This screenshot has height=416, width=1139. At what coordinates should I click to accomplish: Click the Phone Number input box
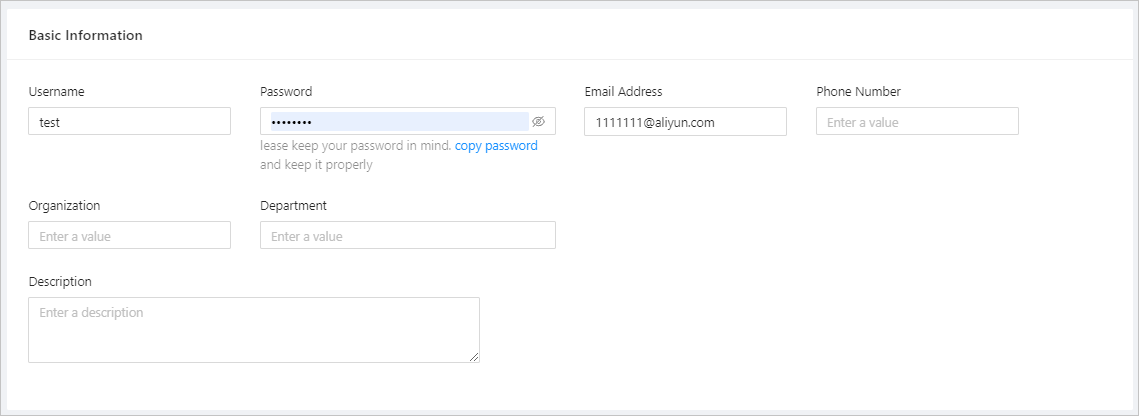pos(917,122)
